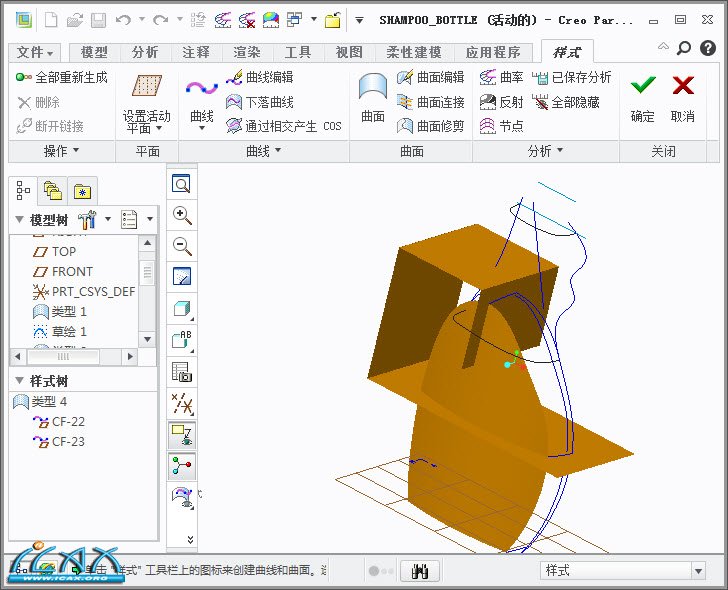Click 全部重新生成 button
This screenshot has width=728, height=590.
point(62,77)
